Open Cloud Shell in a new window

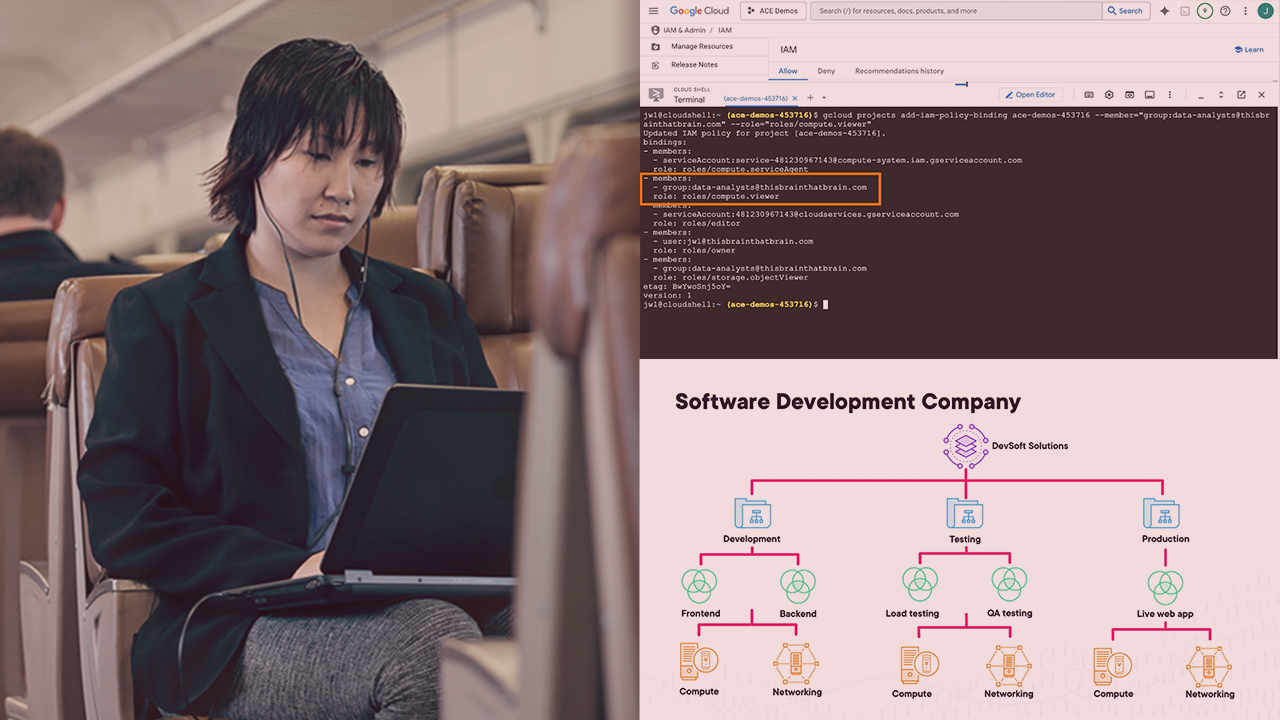1241,95
